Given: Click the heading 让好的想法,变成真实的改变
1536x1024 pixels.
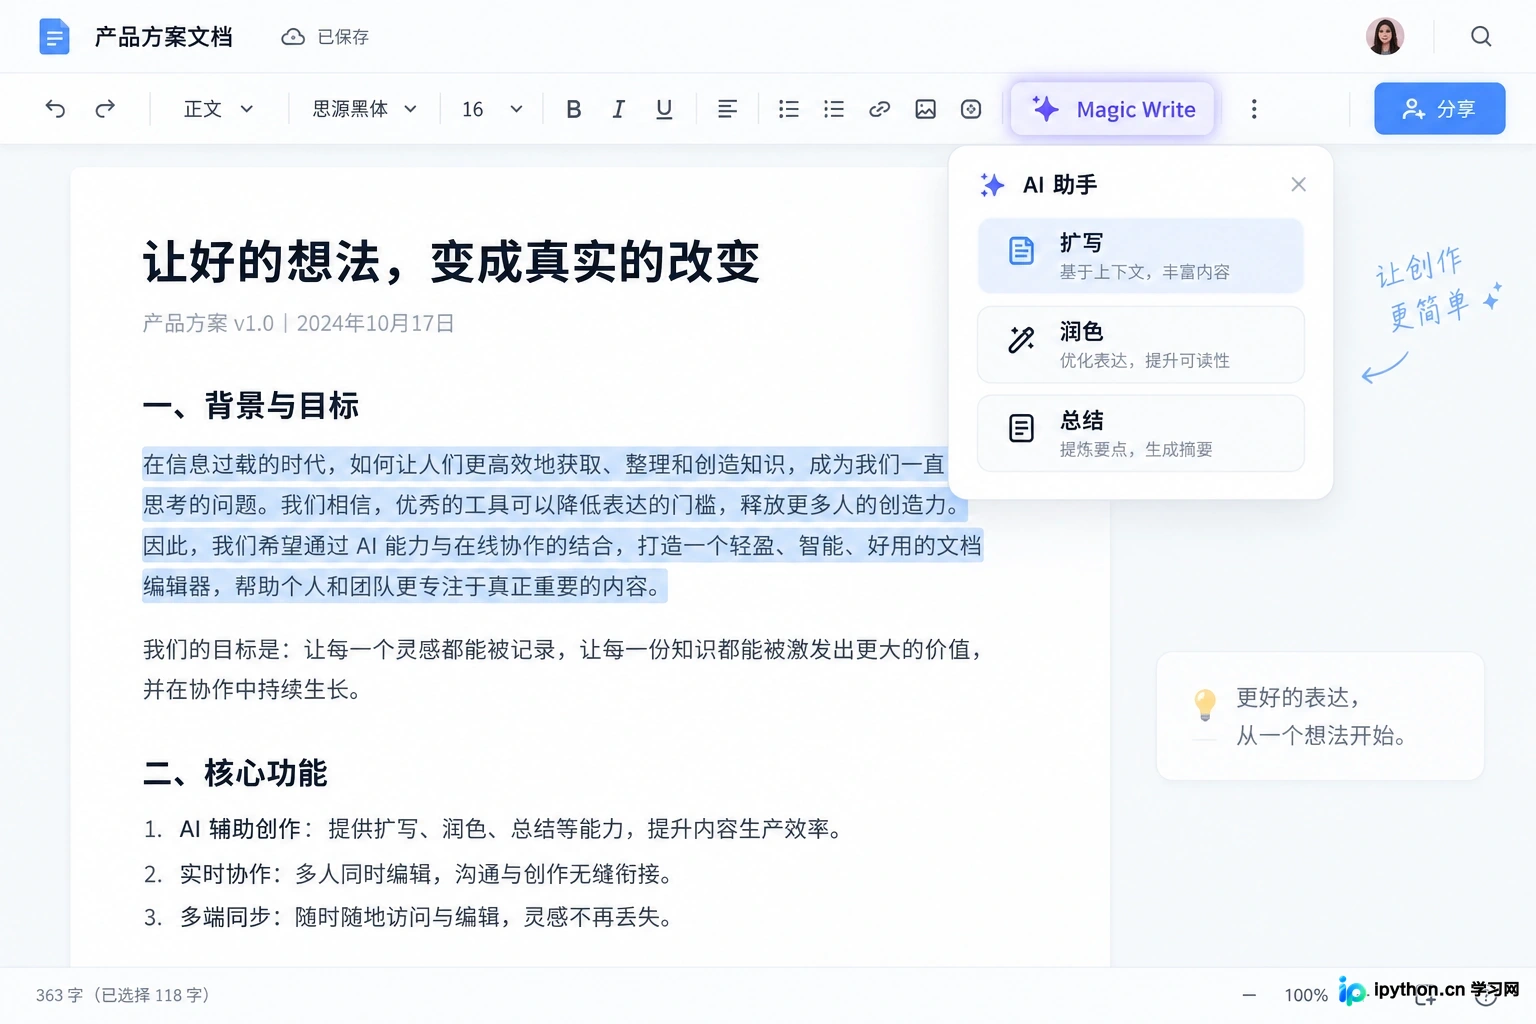Looking at the screenshot, I should click(x=451, y=262).
